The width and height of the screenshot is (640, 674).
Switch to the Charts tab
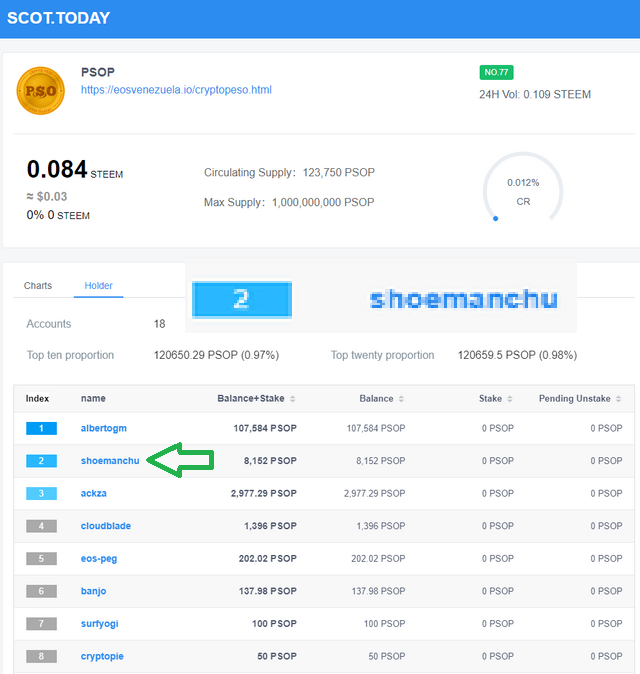38,285
